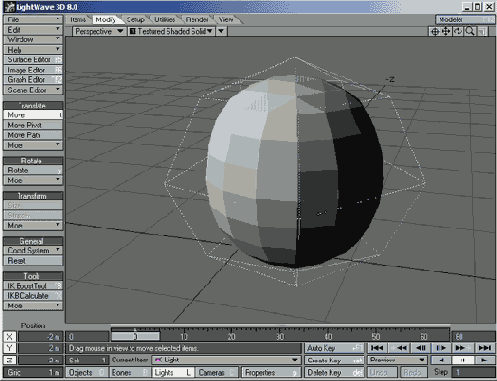Switch edit mode to Cameras
497x381 pixels.
click(x=217, y=372)
